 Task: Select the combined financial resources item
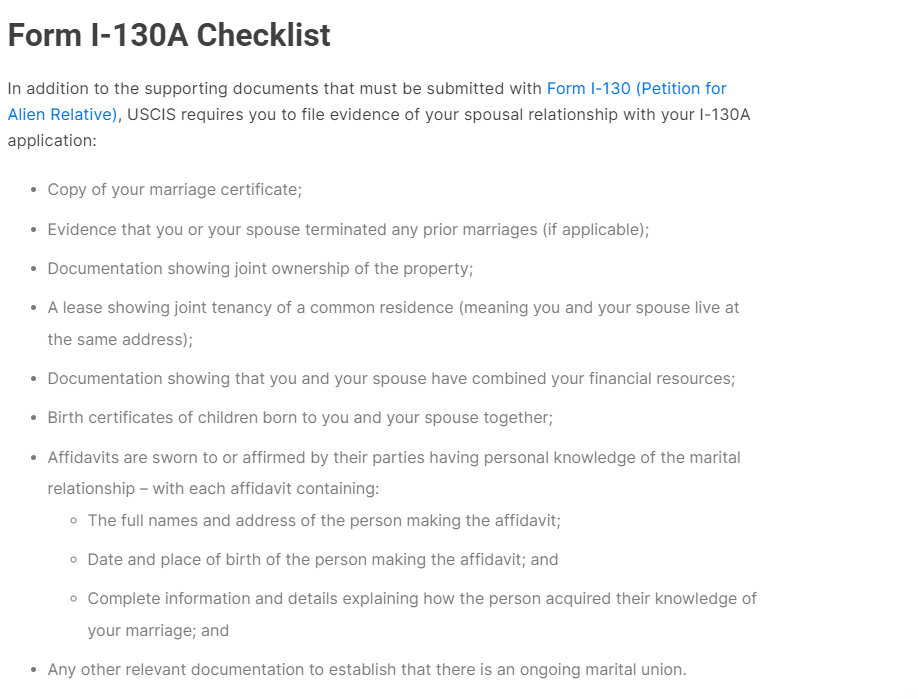tap(391, 379)
